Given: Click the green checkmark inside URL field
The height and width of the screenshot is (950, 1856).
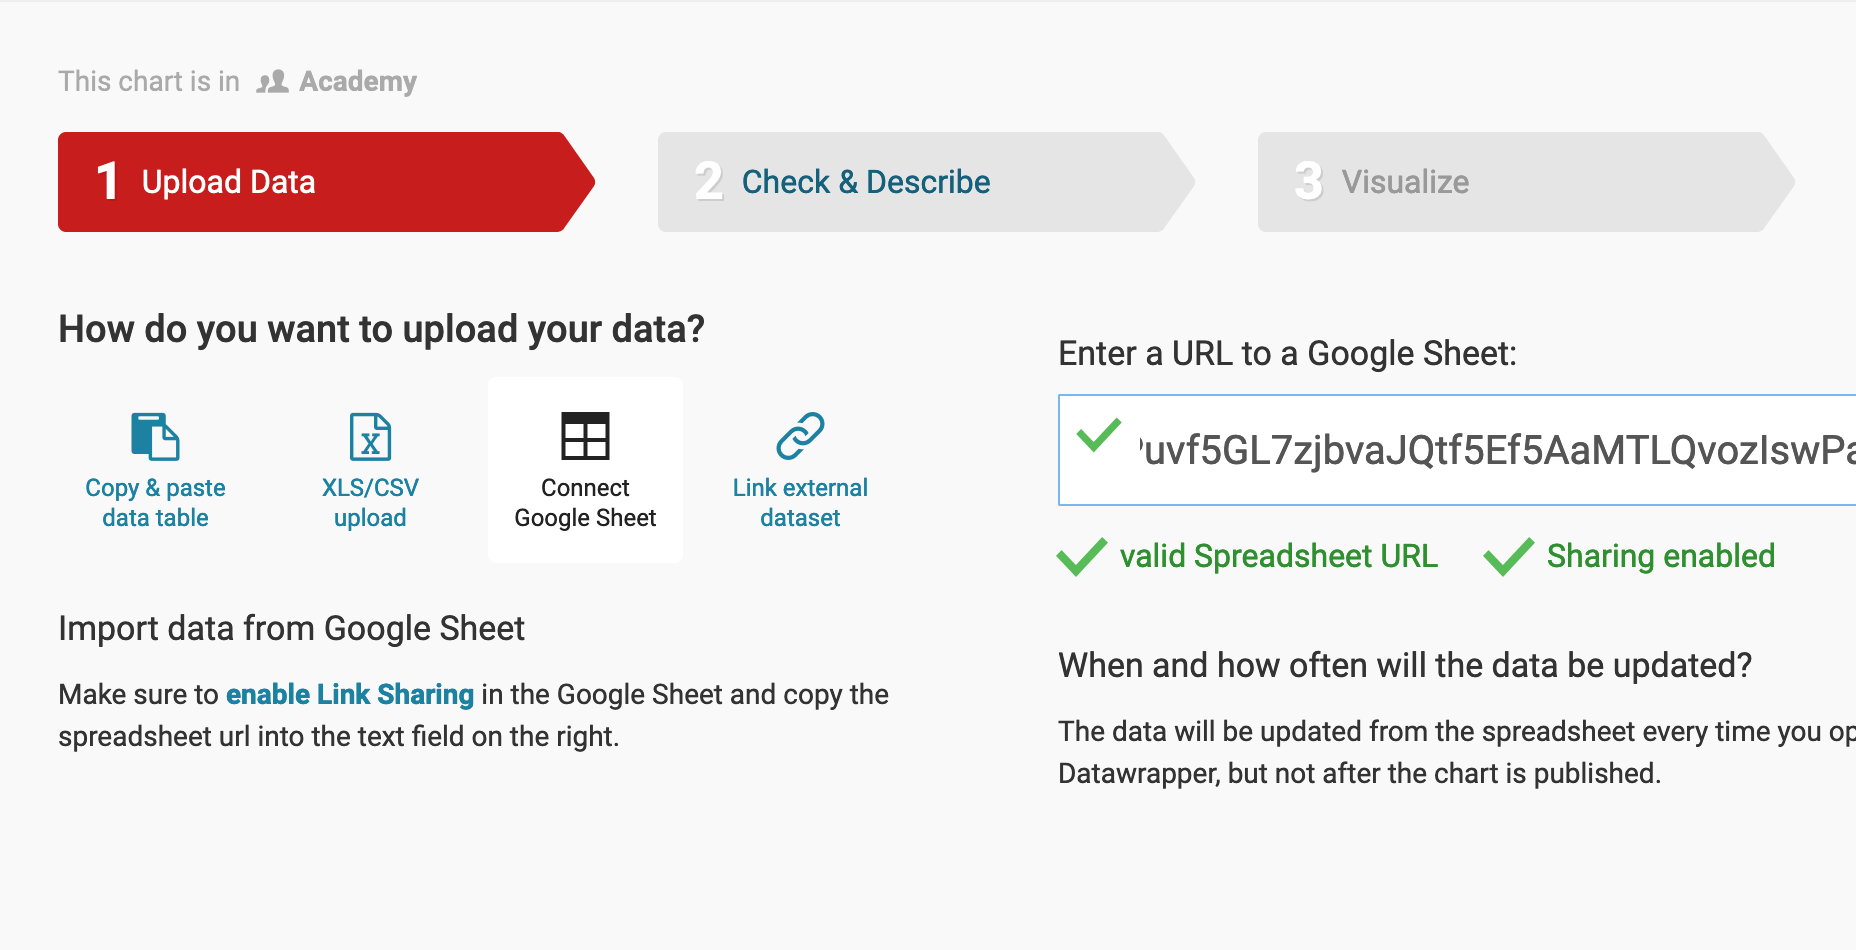Looking at the screenshot, I should [x=1098, y=436].
